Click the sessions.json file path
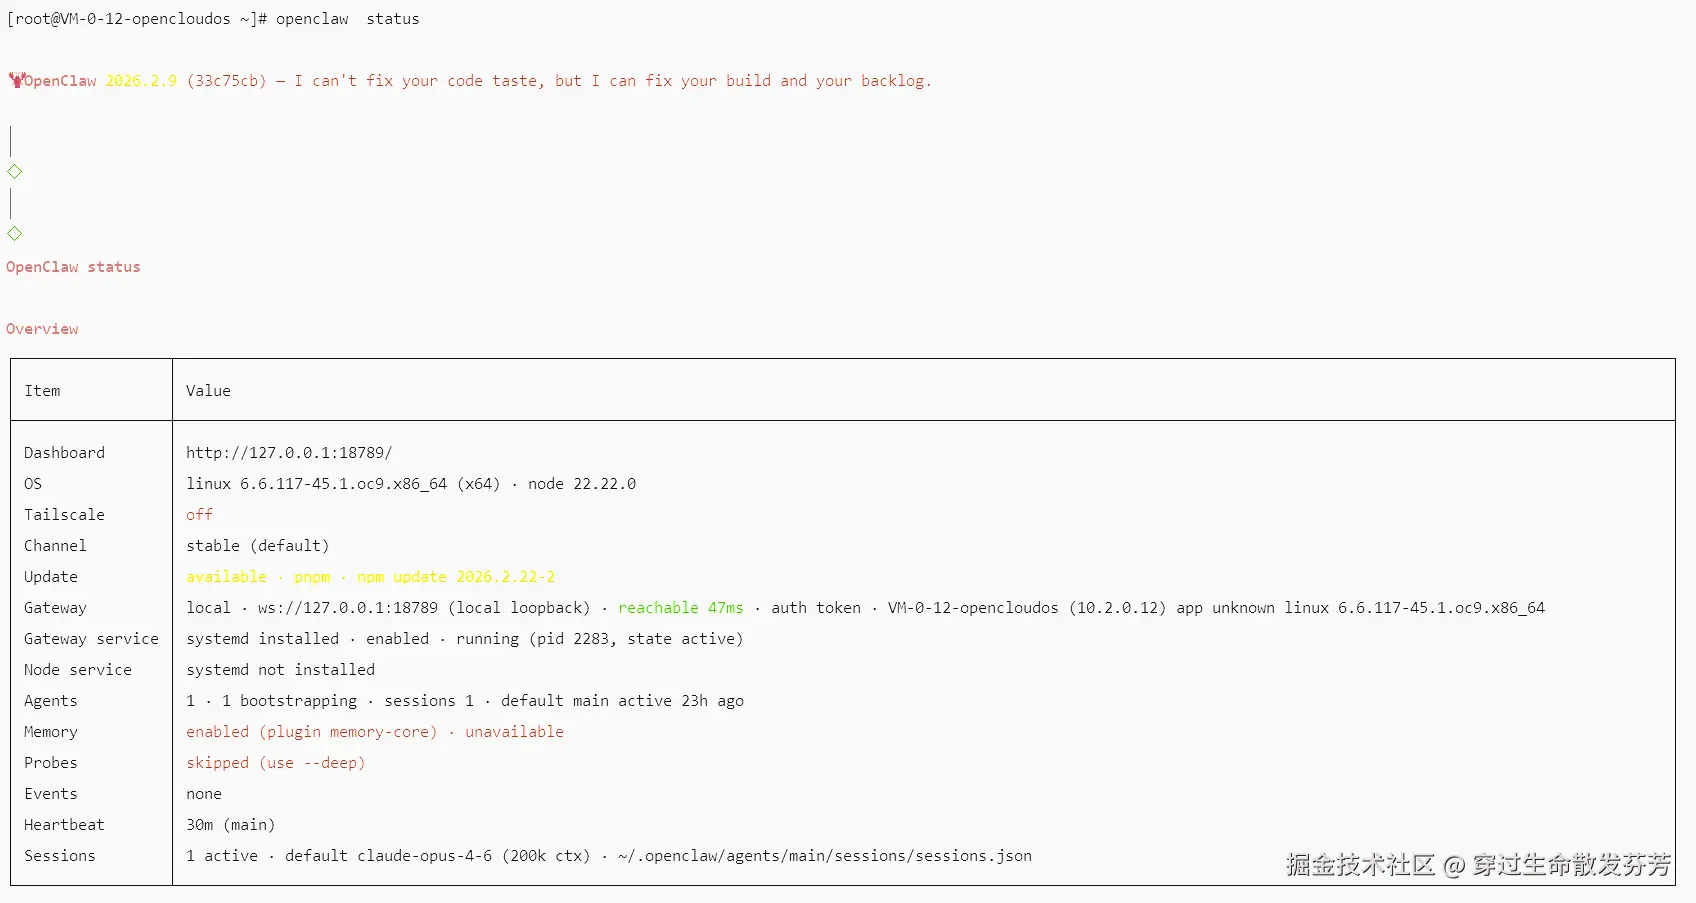The height and width of the screenshot is (903, 1696). [x=825, y=855]
